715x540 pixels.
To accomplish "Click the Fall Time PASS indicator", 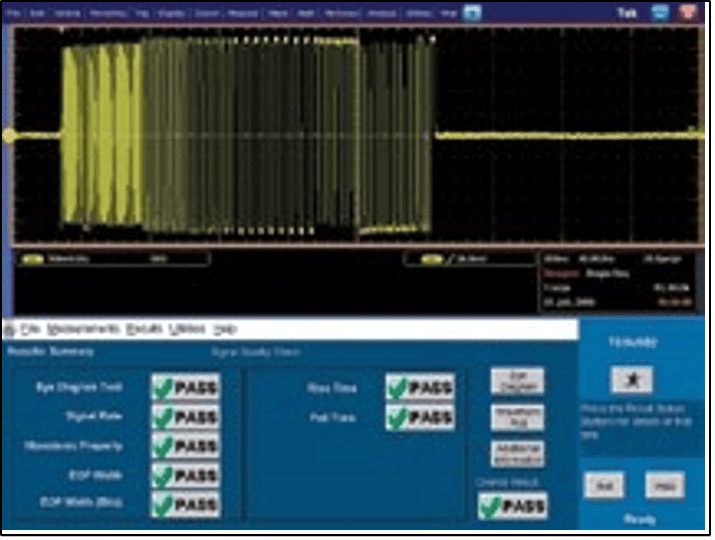I will pos(420,417).
